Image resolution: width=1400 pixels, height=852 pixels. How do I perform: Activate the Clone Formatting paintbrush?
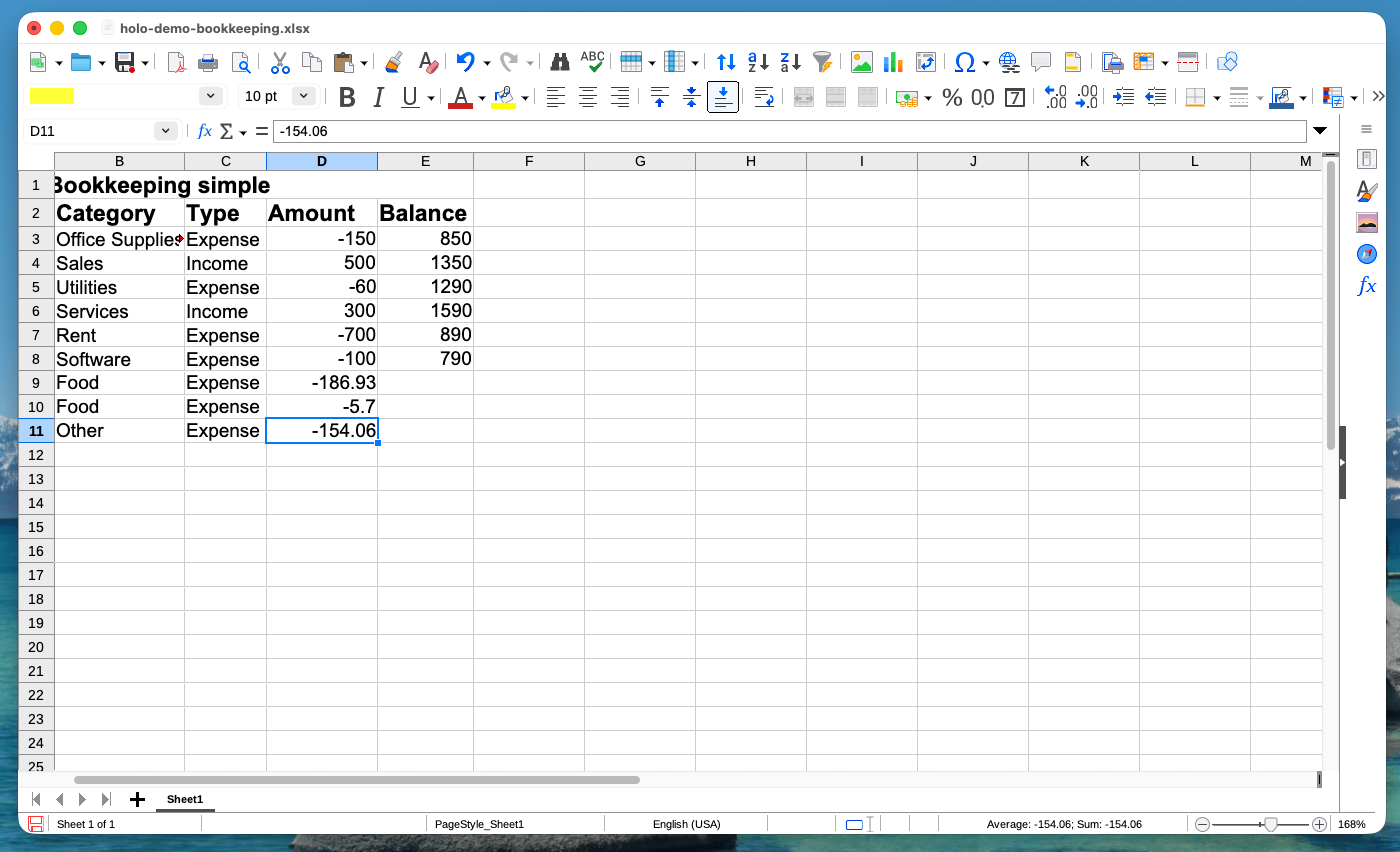394,62
